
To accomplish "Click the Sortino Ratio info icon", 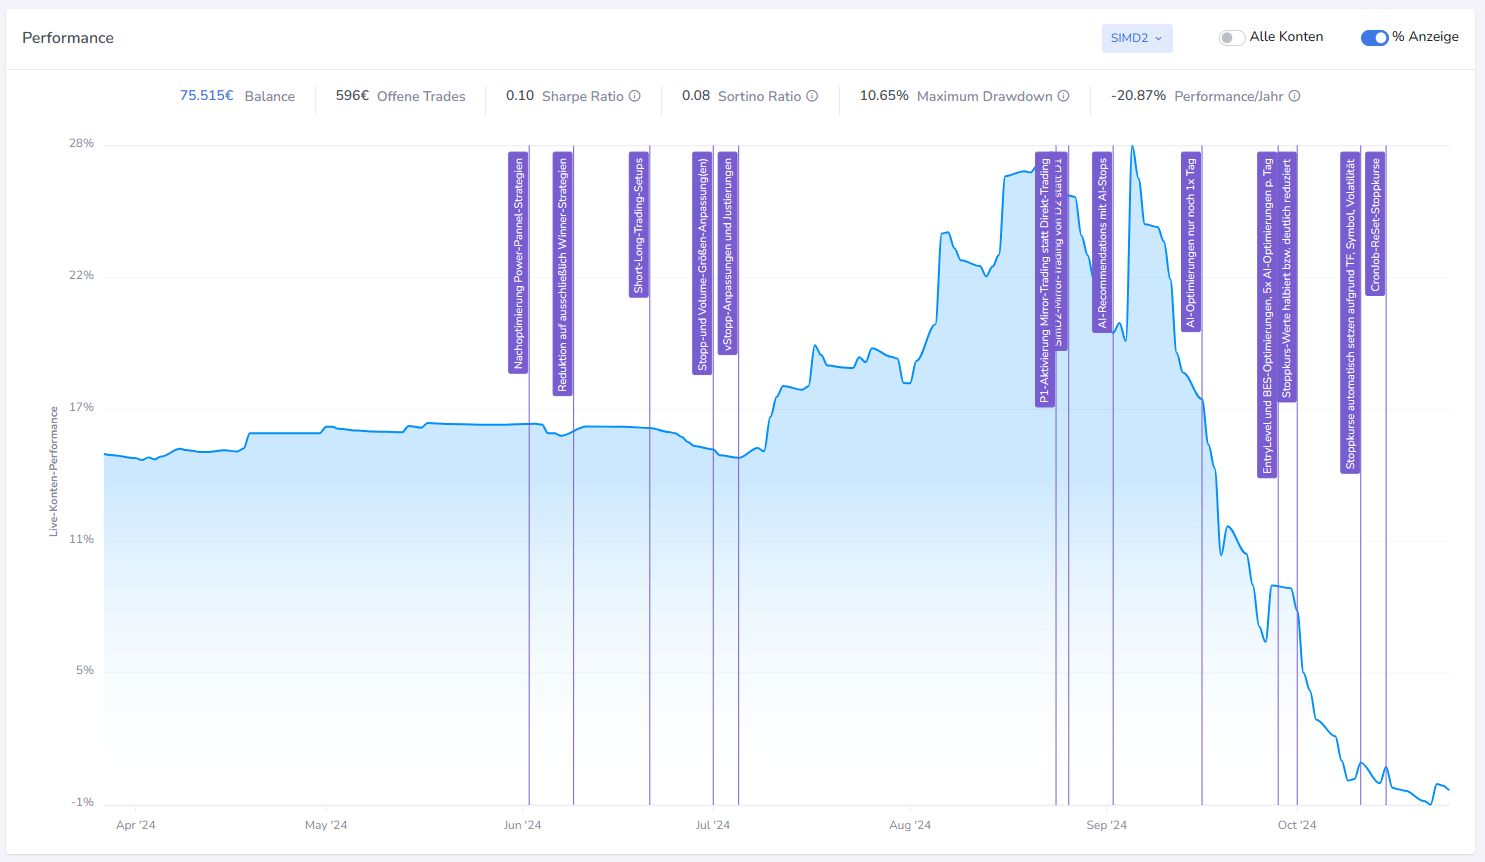I will [x=812, y=96].
